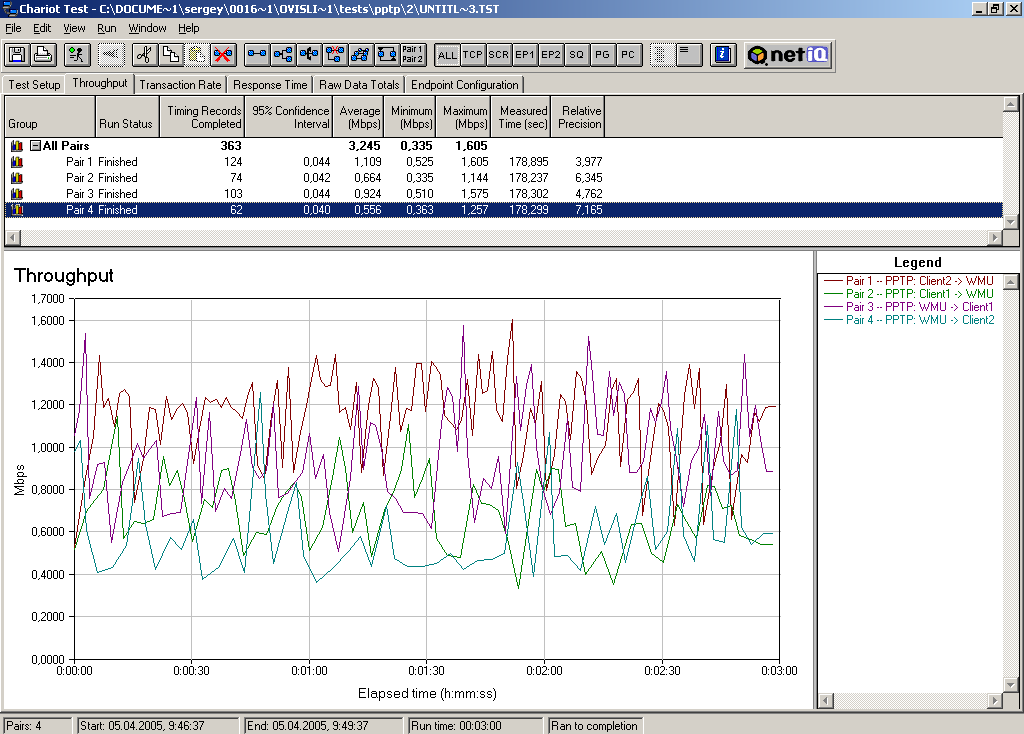
Task: Click the blue info help icon
Action: (x=724, y=54)
